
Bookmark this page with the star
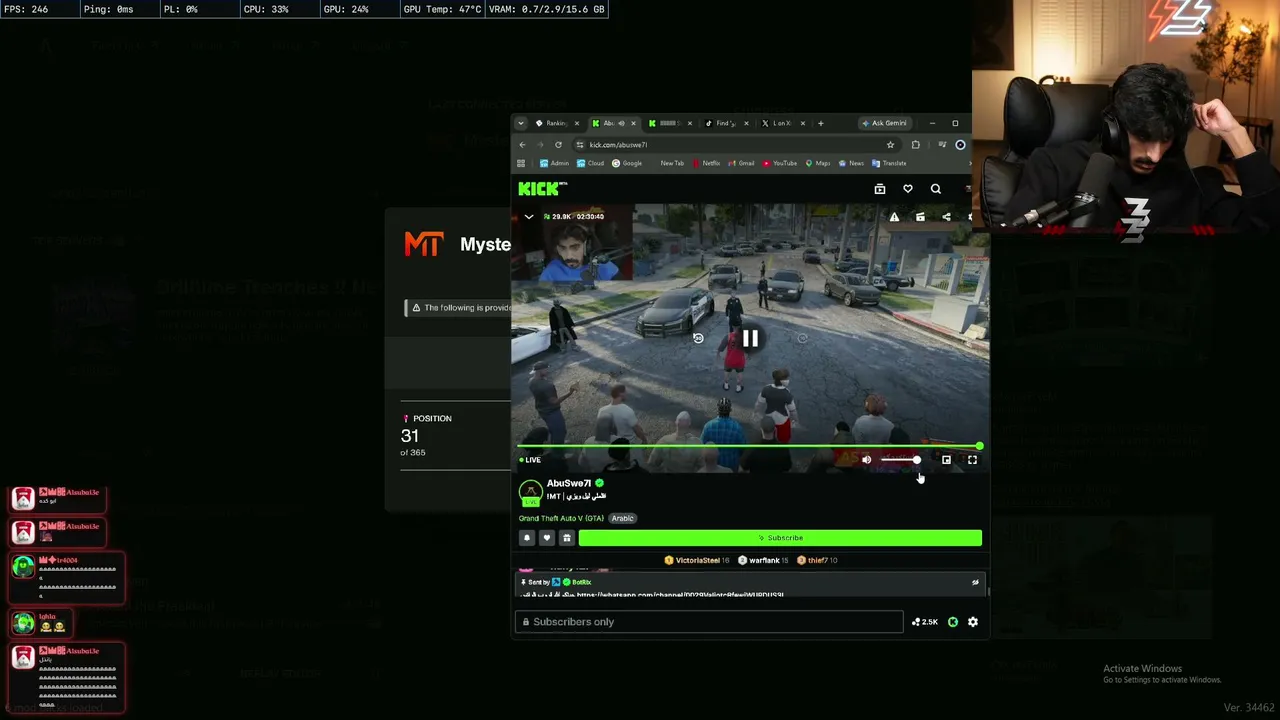[x=890, y=145]
